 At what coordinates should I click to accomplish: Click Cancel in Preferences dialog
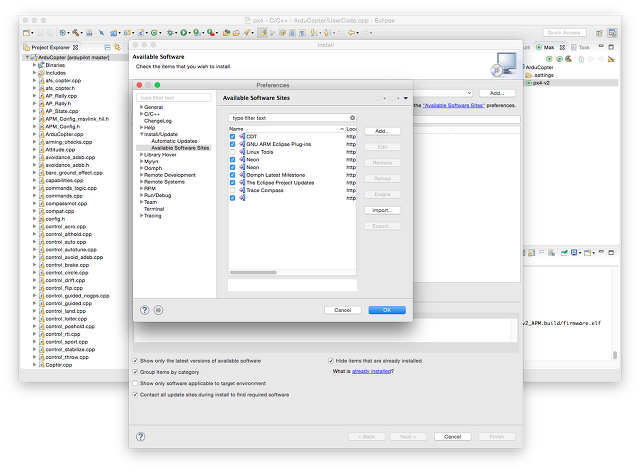(343, 310)
